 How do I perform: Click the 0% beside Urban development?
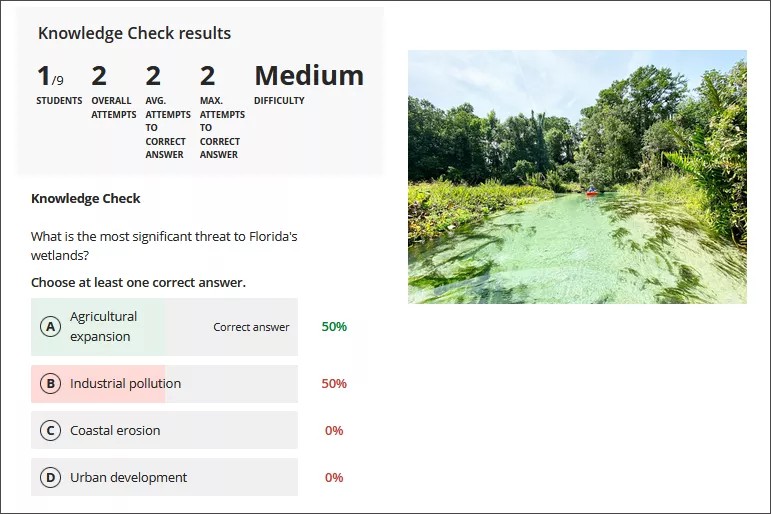click(334, 478)
